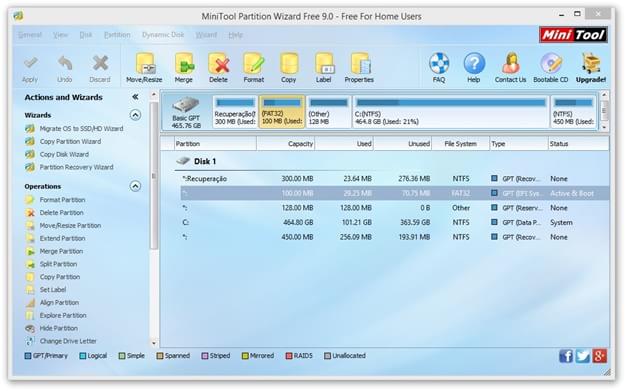Click the Help question mark icon

pos(474,63)
